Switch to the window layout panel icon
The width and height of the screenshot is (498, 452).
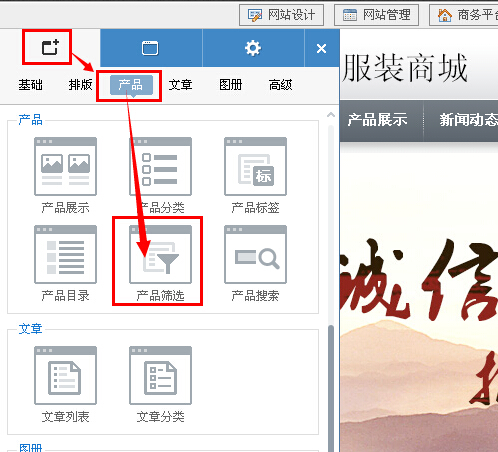[150, 48]
